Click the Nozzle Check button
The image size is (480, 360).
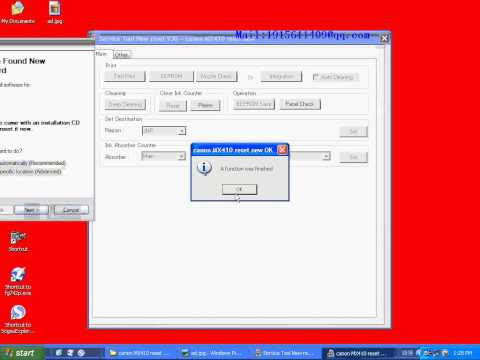pos(217,76)
